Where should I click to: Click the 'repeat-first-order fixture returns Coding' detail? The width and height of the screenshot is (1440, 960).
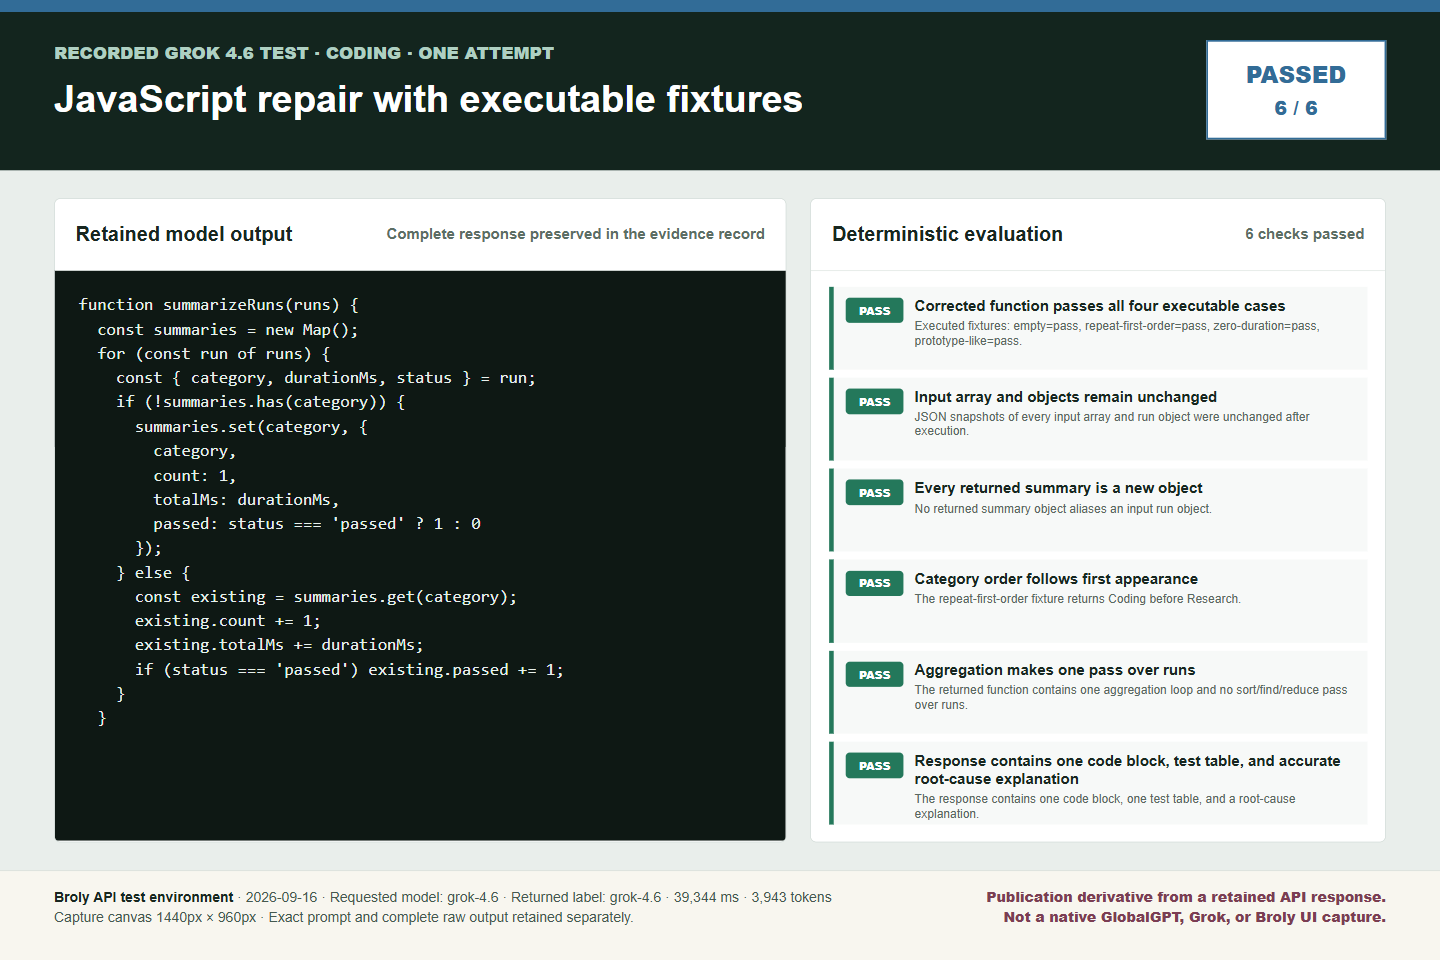[x=1077, y=599]
